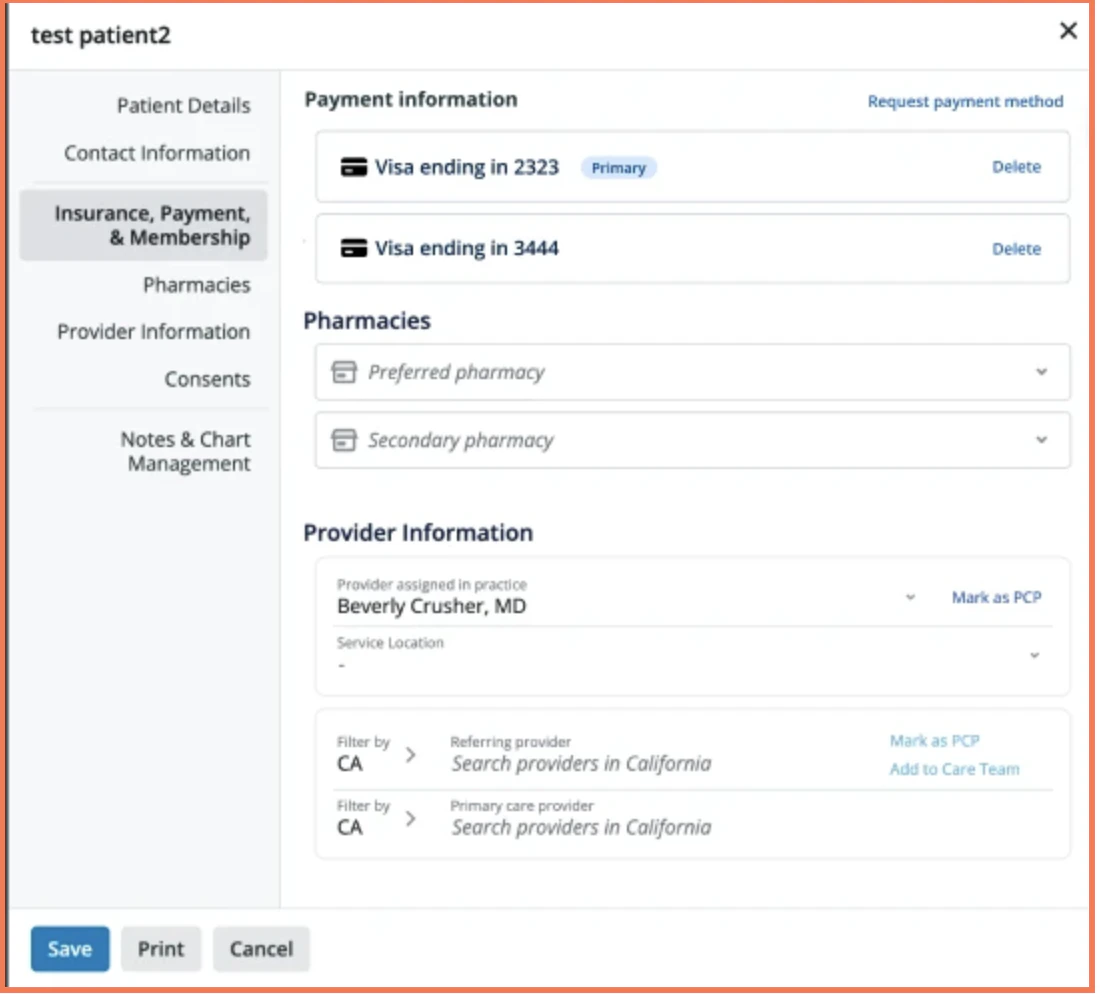Delete the Visa ending in 3444
The width and height of the screenshot is (1100, 994).
point(1016,249)
